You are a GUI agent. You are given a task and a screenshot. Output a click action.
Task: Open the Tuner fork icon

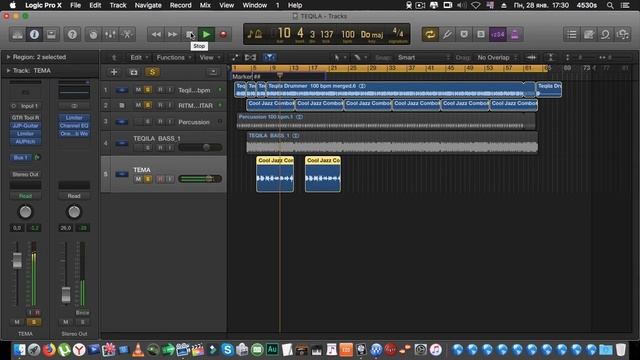[447, 35]
